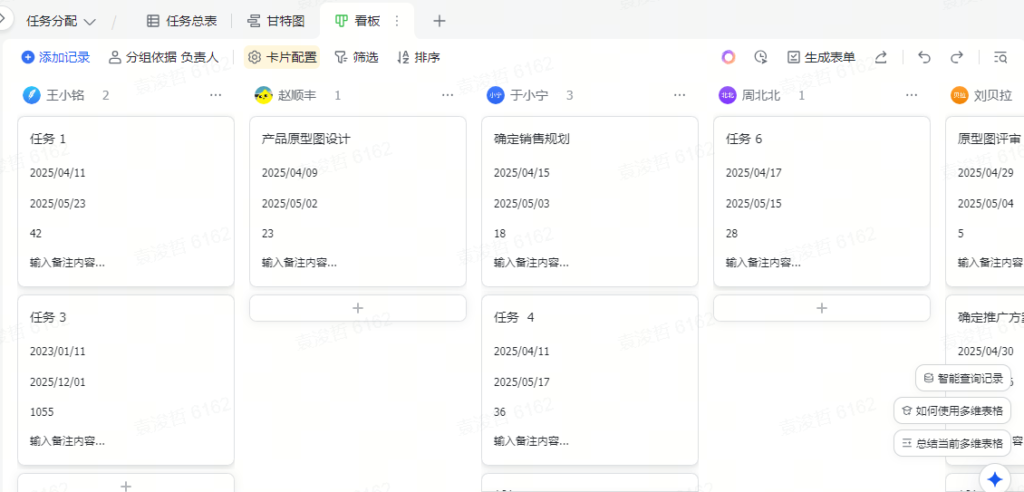
Task: Open more options for 王小铭 column
Action: point(216,96)
